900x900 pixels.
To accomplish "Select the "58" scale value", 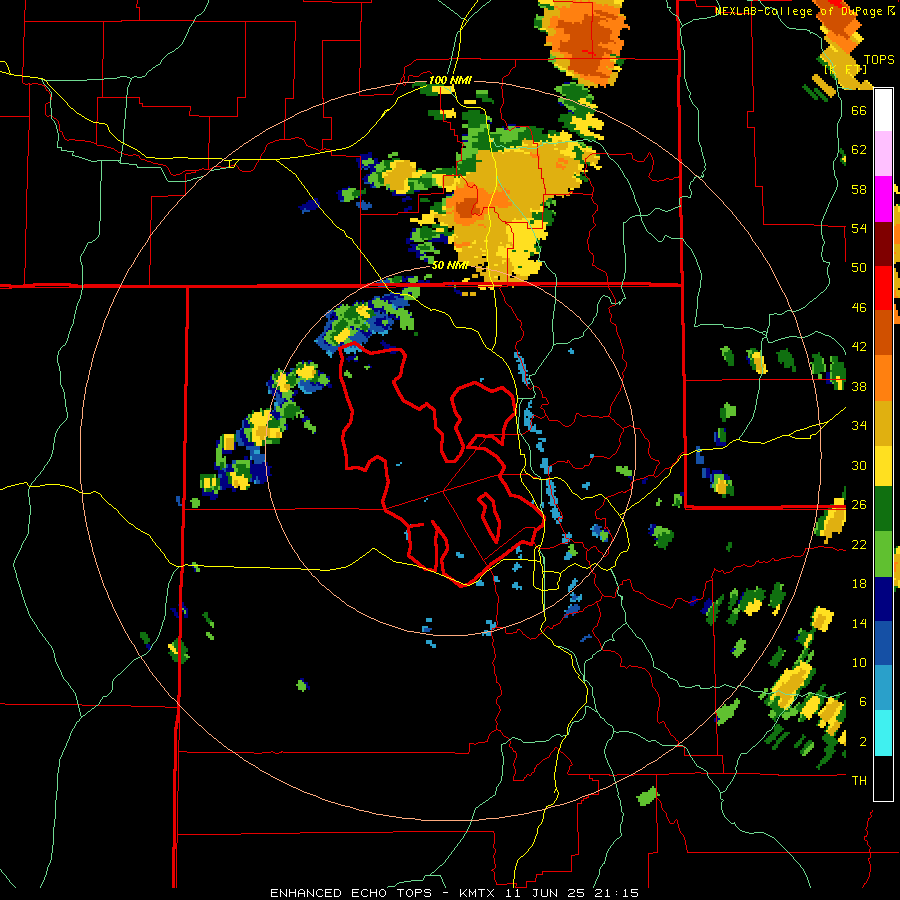I will click(859, 189).
